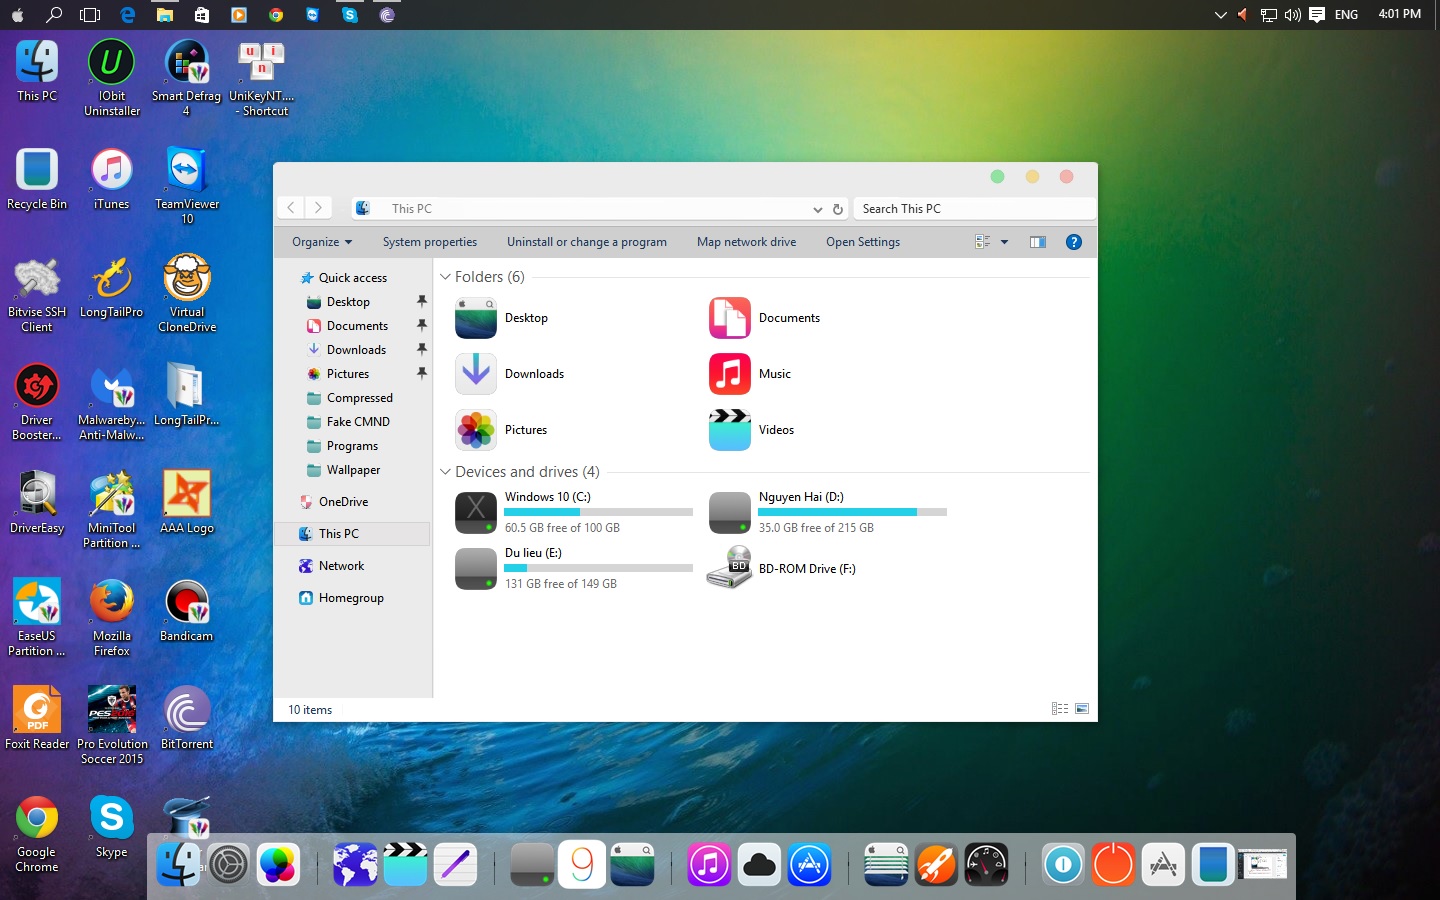Click Map network drive

click(747, 242)
